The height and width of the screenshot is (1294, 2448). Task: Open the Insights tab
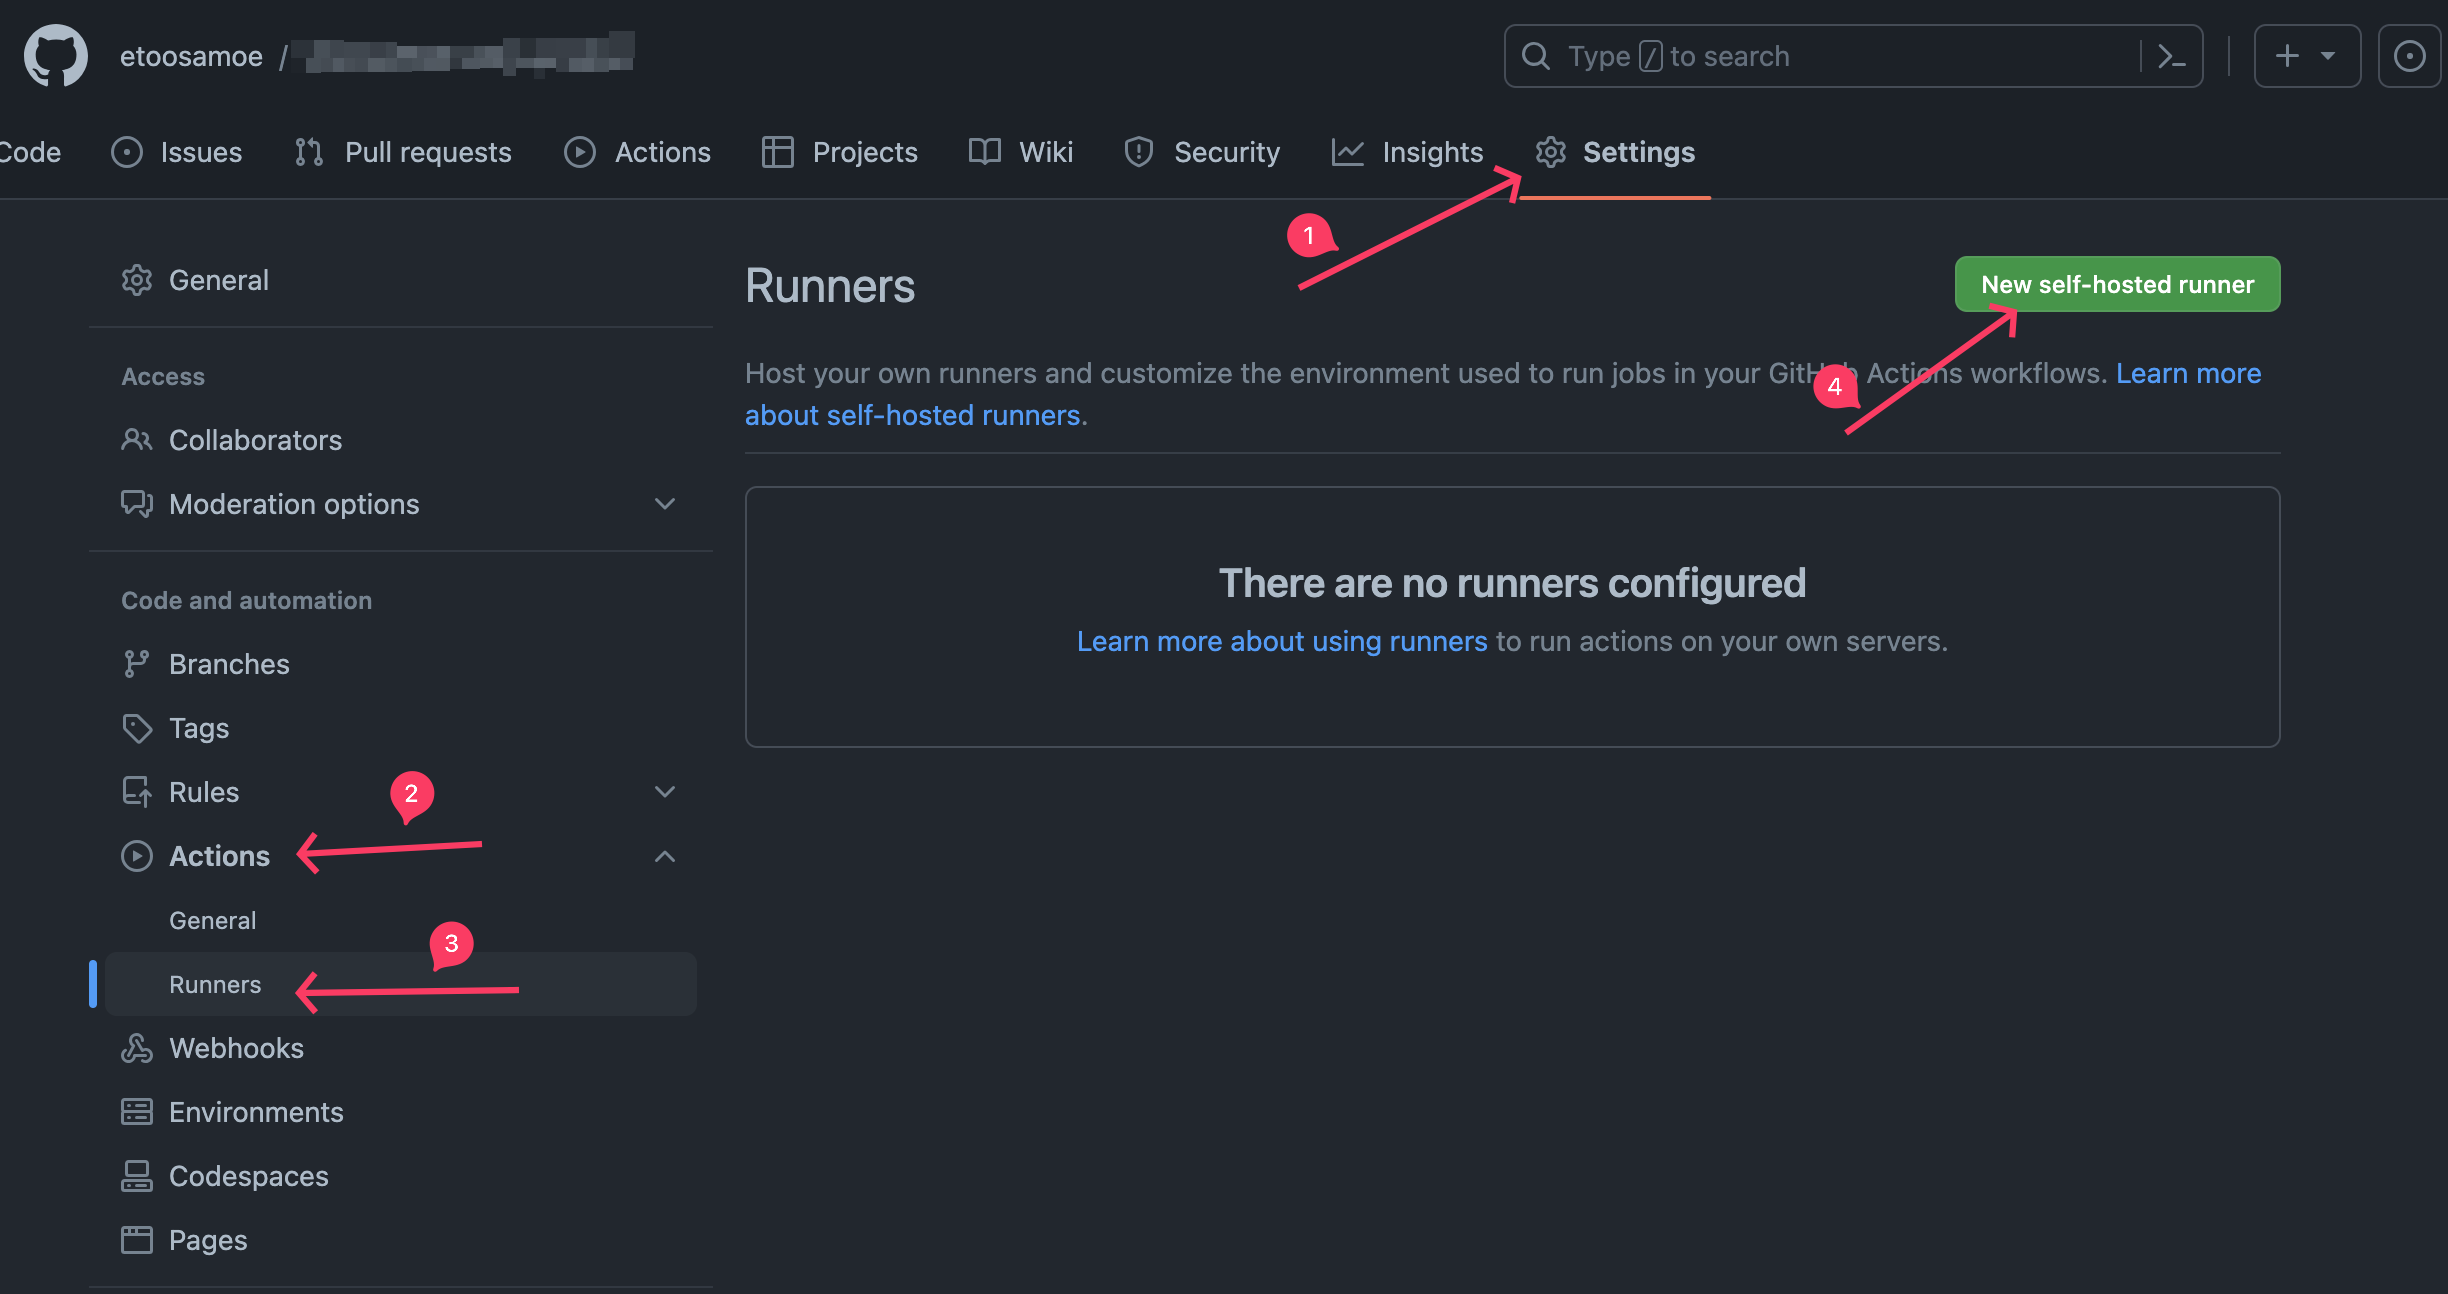(x=1408, y=152)
